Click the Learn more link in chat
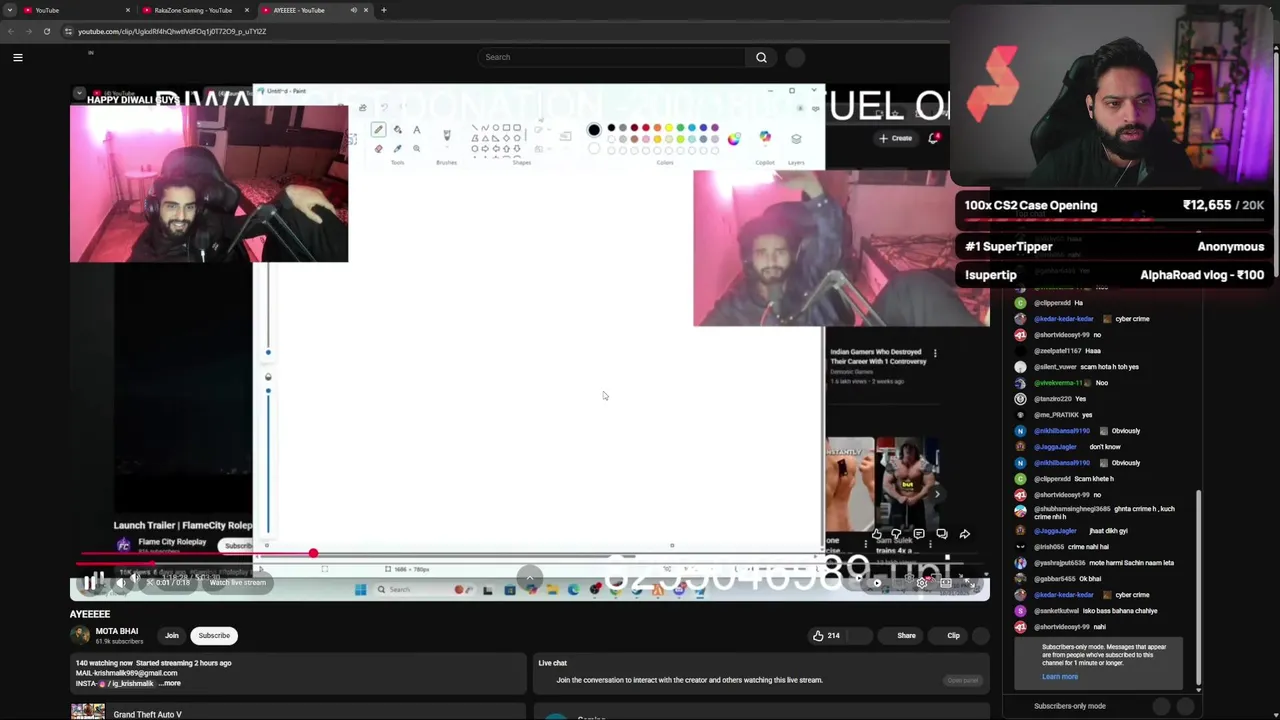This screenshot has width=1280, height=720. tap(1060, 677)
